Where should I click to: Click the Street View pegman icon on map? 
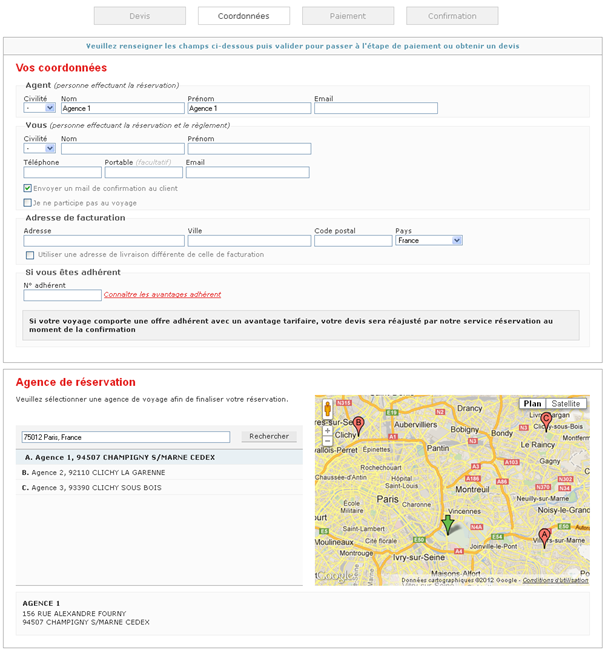pyautogui.click(x=327, y=410)
